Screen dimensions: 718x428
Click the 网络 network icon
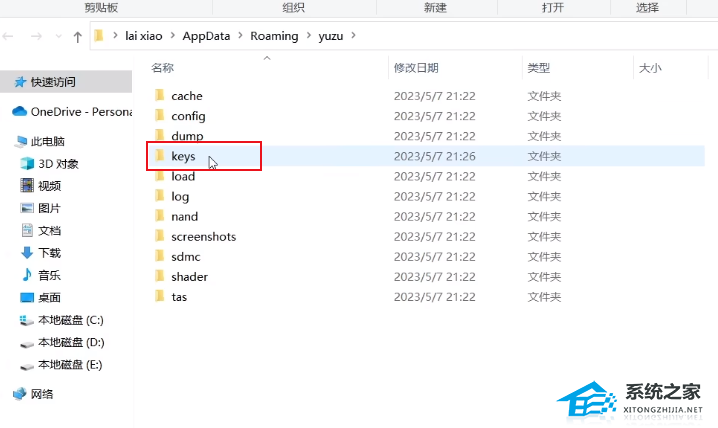pos(20,394)
